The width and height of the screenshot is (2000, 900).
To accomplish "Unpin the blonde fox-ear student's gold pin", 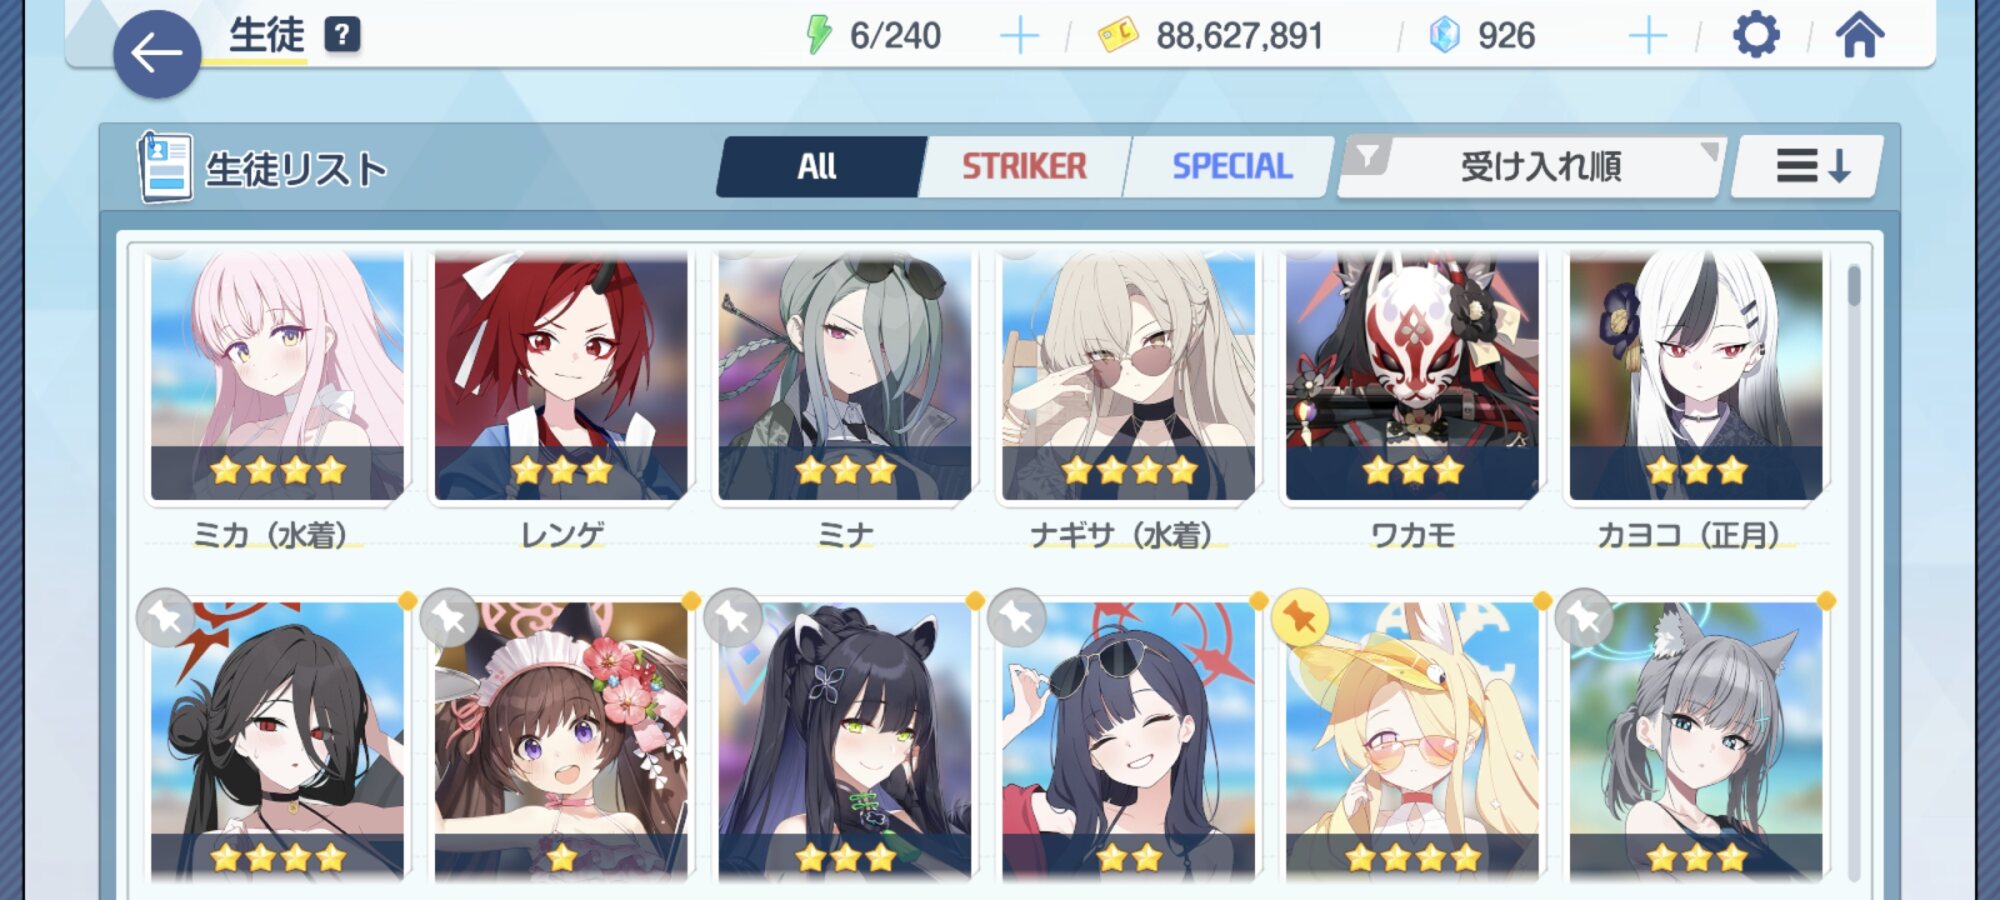I will 1300,617.
